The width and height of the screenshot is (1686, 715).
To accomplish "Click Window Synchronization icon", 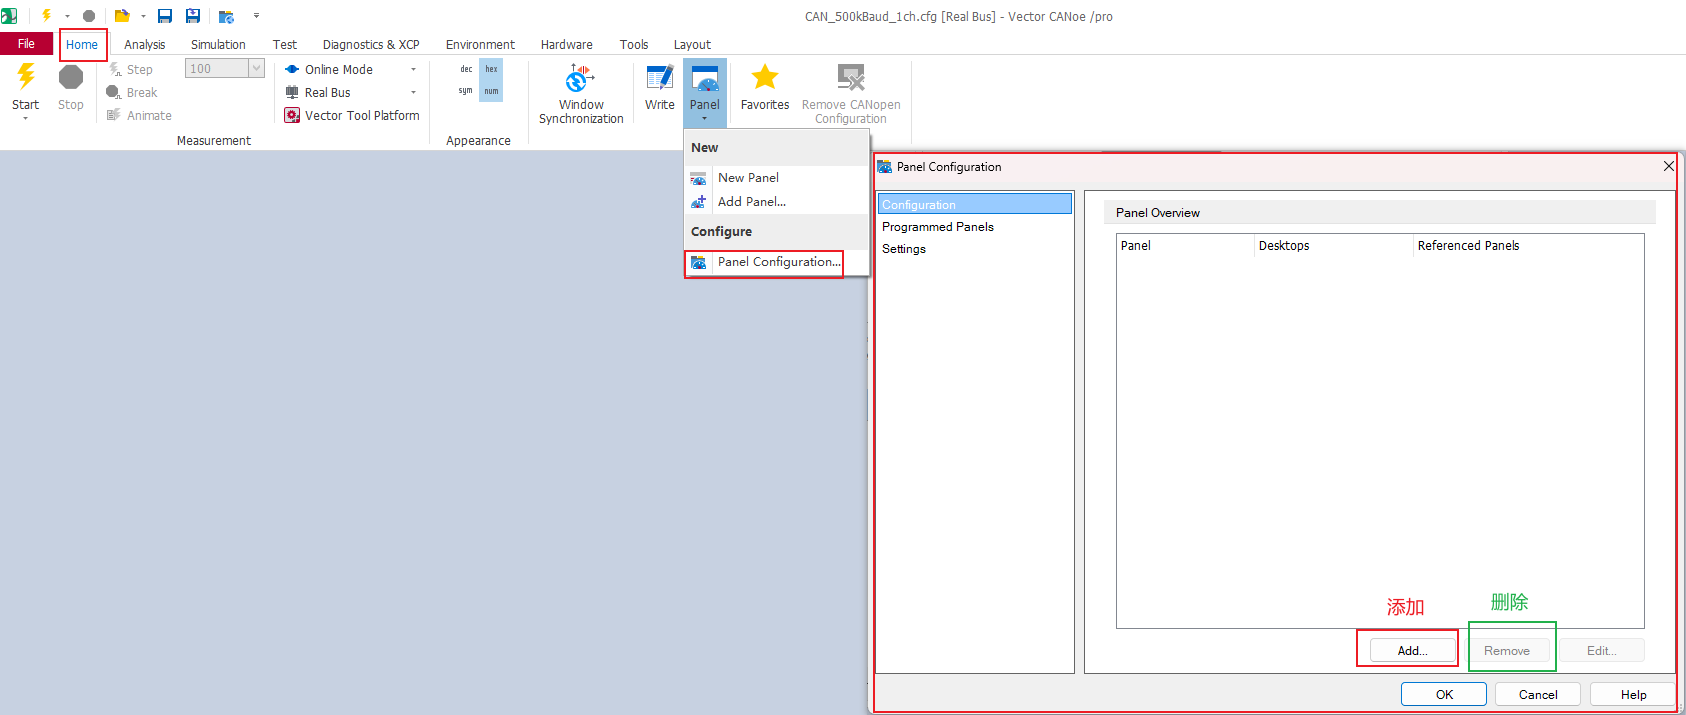I will point(580,78).
